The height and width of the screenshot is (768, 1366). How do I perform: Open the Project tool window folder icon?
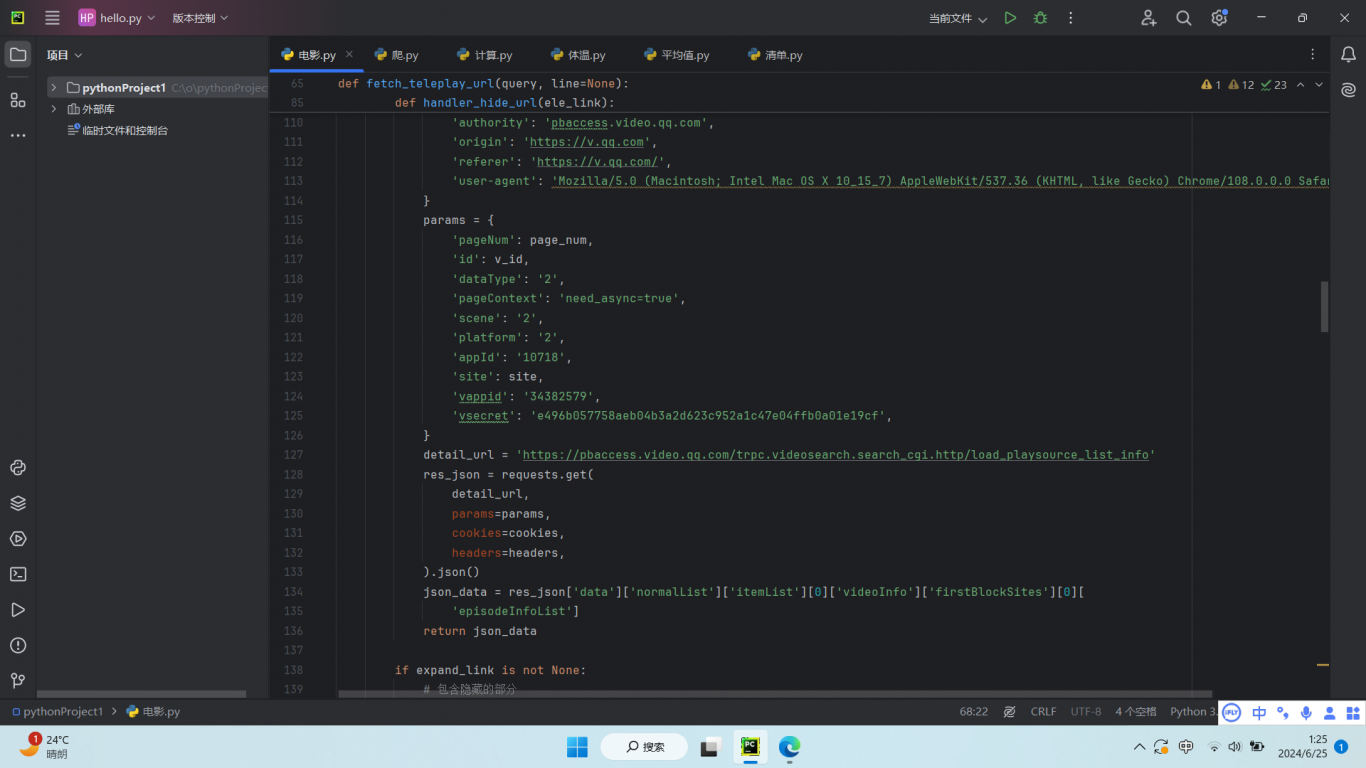pyautogui.click(x=18, y=55)
